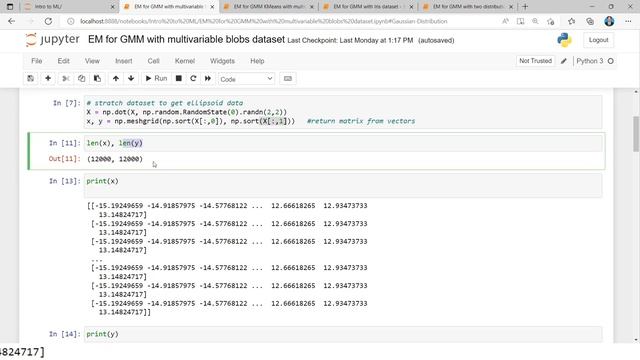Click Last Checkpoint text
This screenshot has width=640, height=360.
tap(350, 40)
